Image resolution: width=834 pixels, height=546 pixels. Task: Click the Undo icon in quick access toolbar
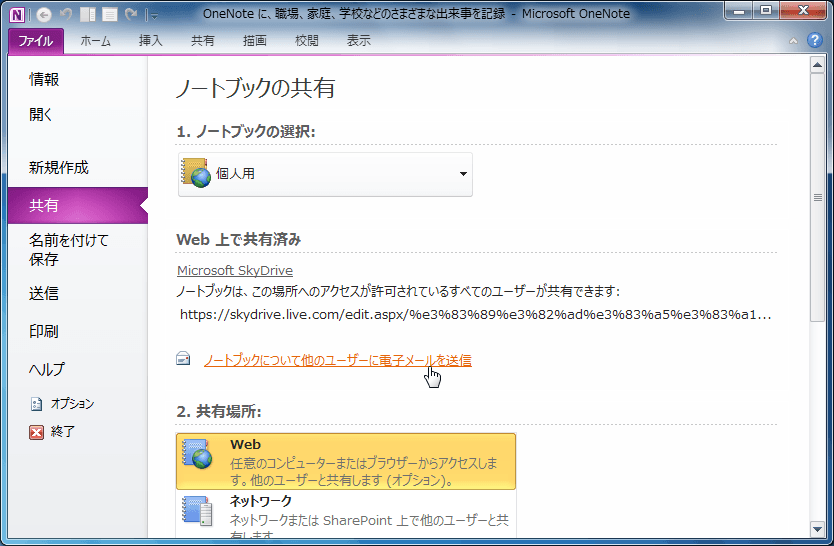pyautogui.click(x=65, y=14)
